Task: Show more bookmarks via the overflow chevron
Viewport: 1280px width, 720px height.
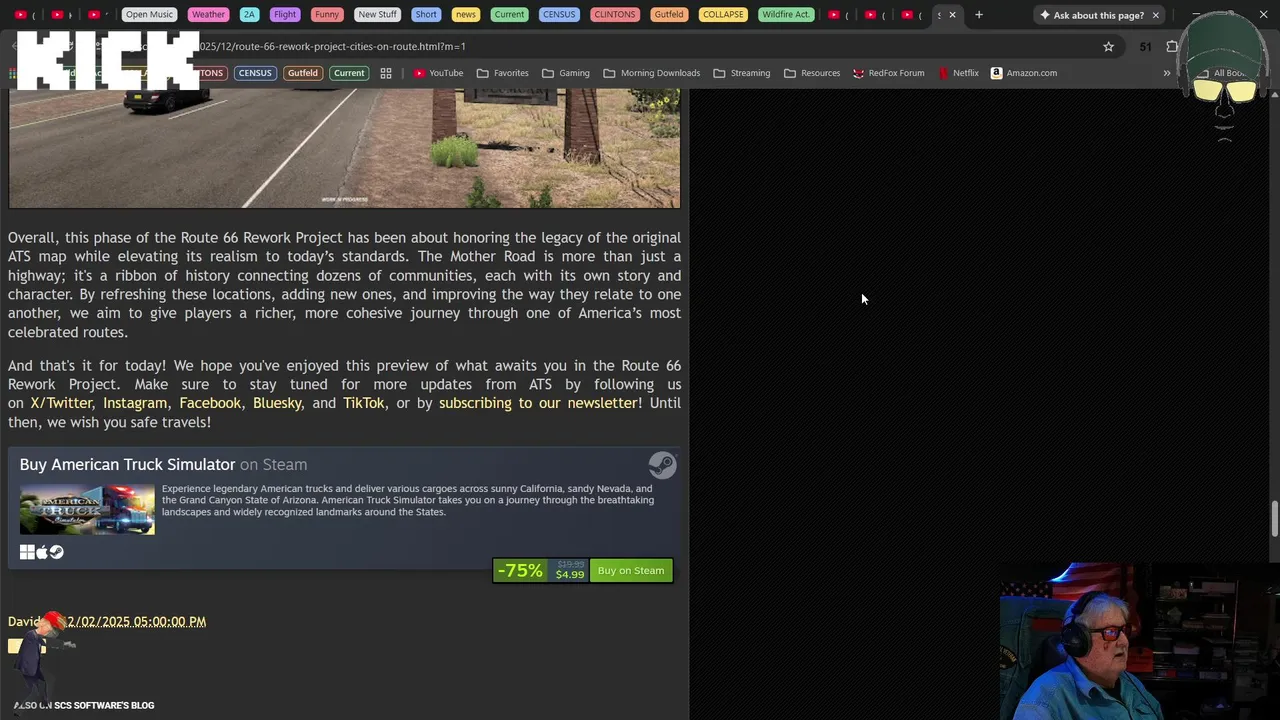Action: tap(1166, 73)
